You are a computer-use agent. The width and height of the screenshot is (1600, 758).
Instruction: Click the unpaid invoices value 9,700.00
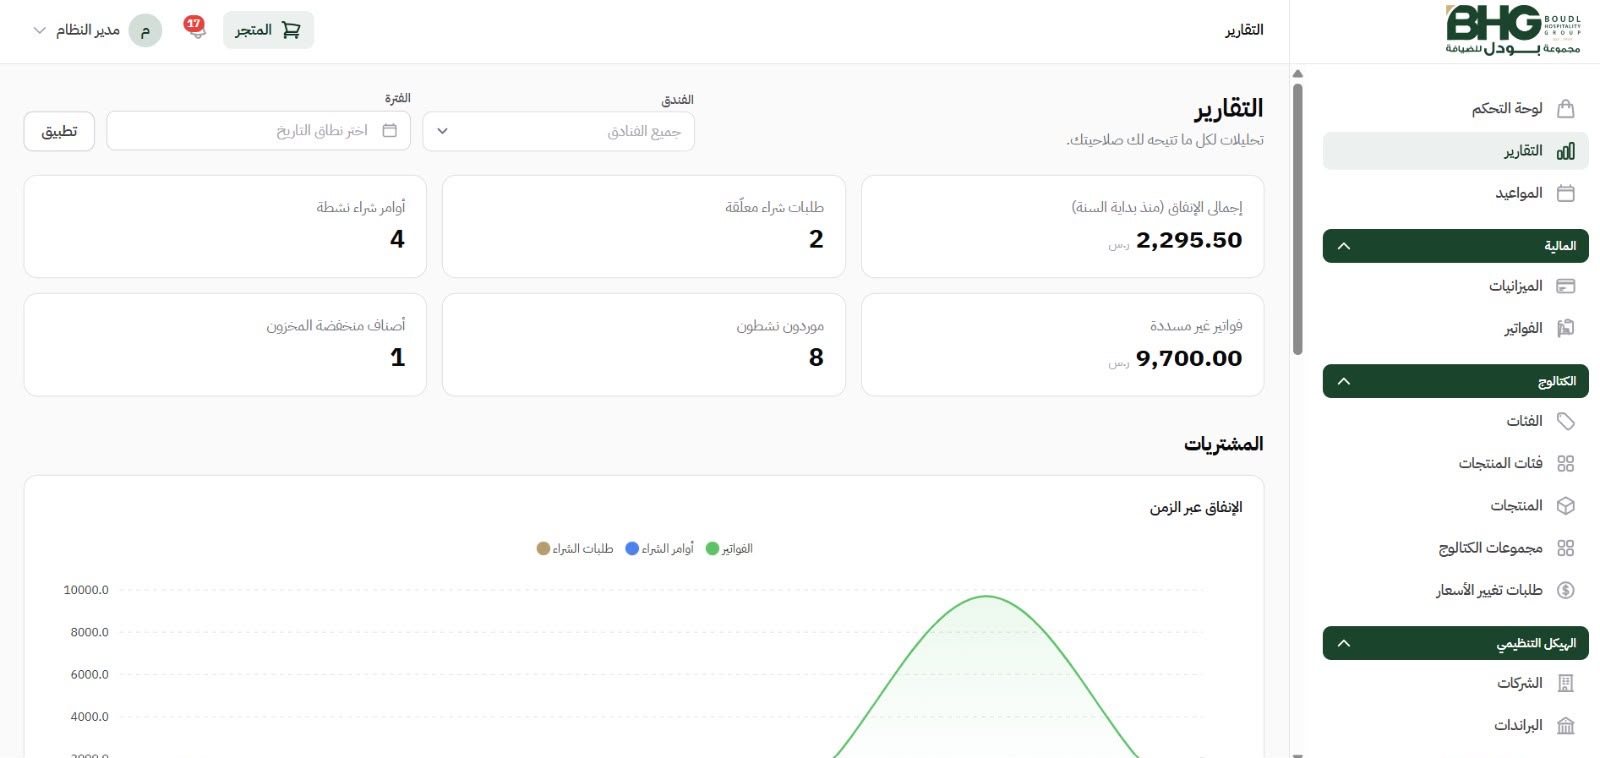click(x=1189, y=358)
